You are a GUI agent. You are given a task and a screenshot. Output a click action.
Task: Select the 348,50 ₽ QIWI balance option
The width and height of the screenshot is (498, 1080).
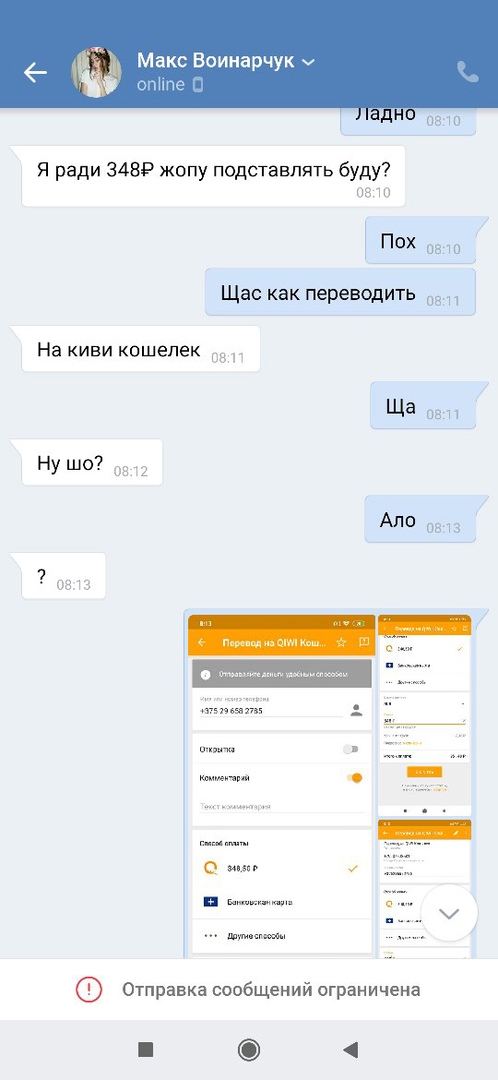point(282,869)
